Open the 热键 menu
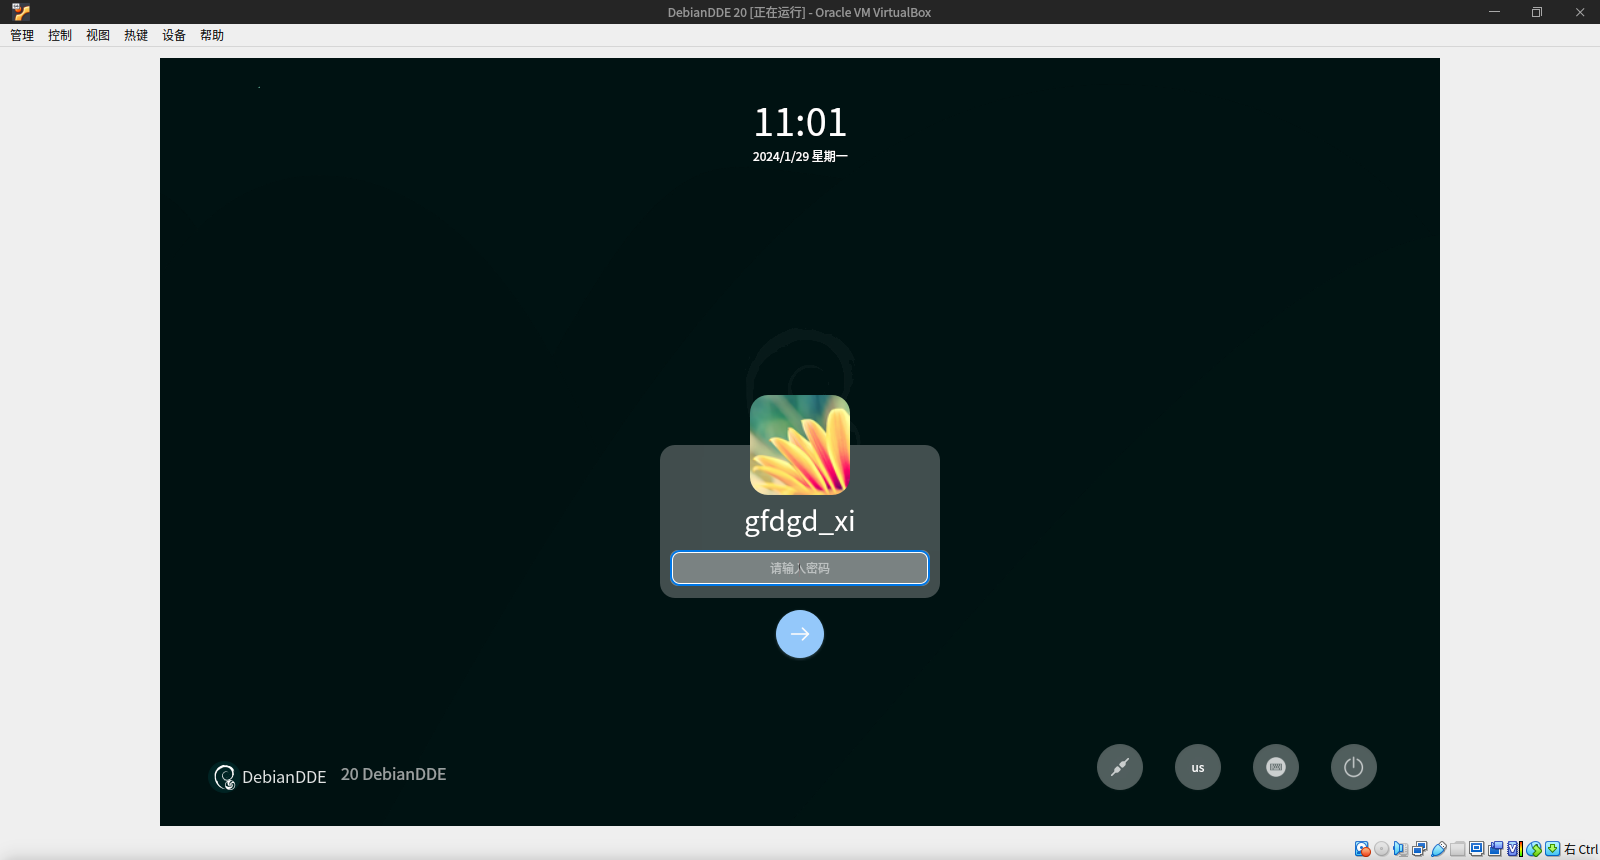1600x860 pixels. click(136, 35)
